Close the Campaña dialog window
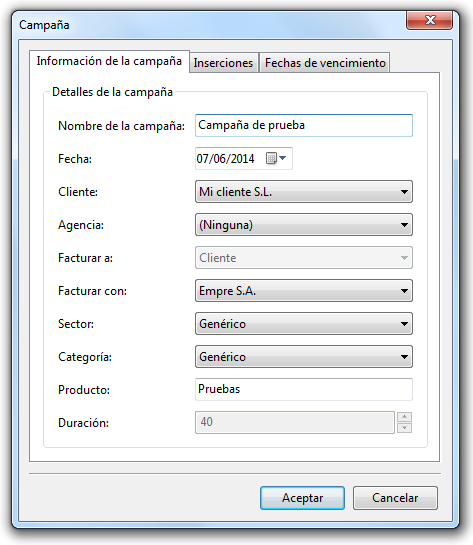 point(430,20)
